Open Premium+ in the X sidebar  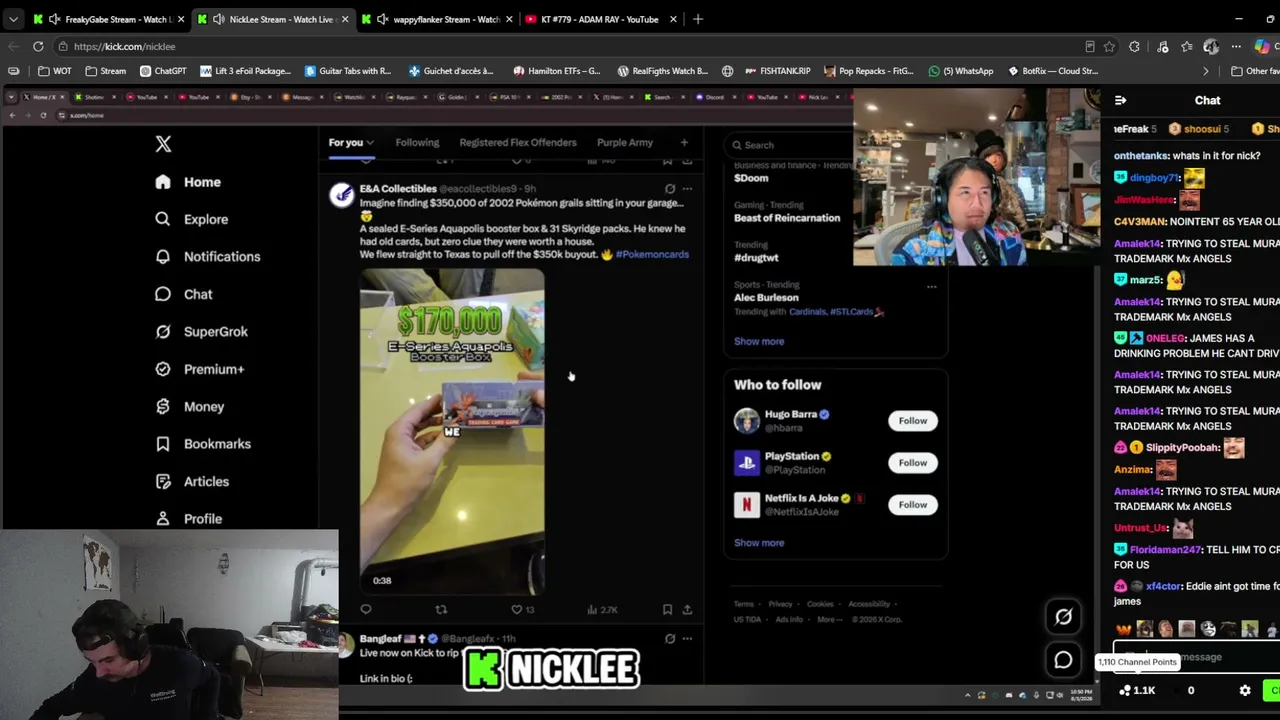[x=199, y=369]
